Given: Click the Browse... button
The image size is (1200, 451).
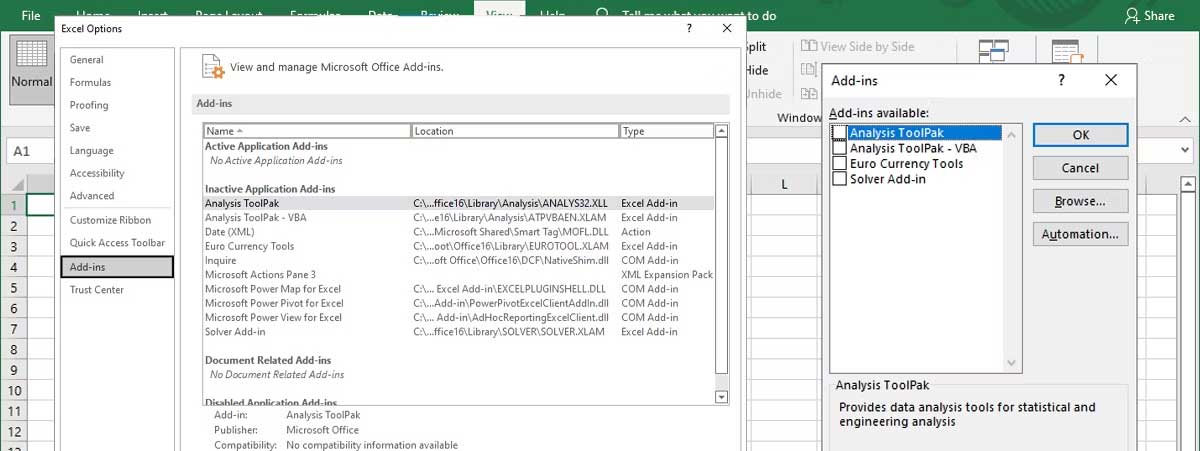Looking at the screenshot, I should (x=1080, y=201).
